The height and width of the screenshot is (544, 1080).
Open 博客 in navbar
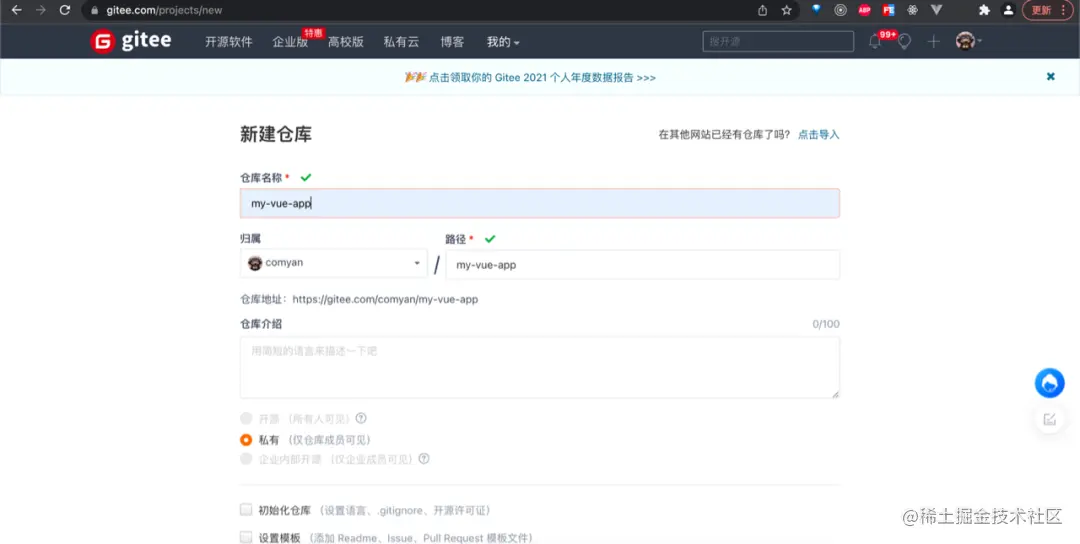[453, 42]
